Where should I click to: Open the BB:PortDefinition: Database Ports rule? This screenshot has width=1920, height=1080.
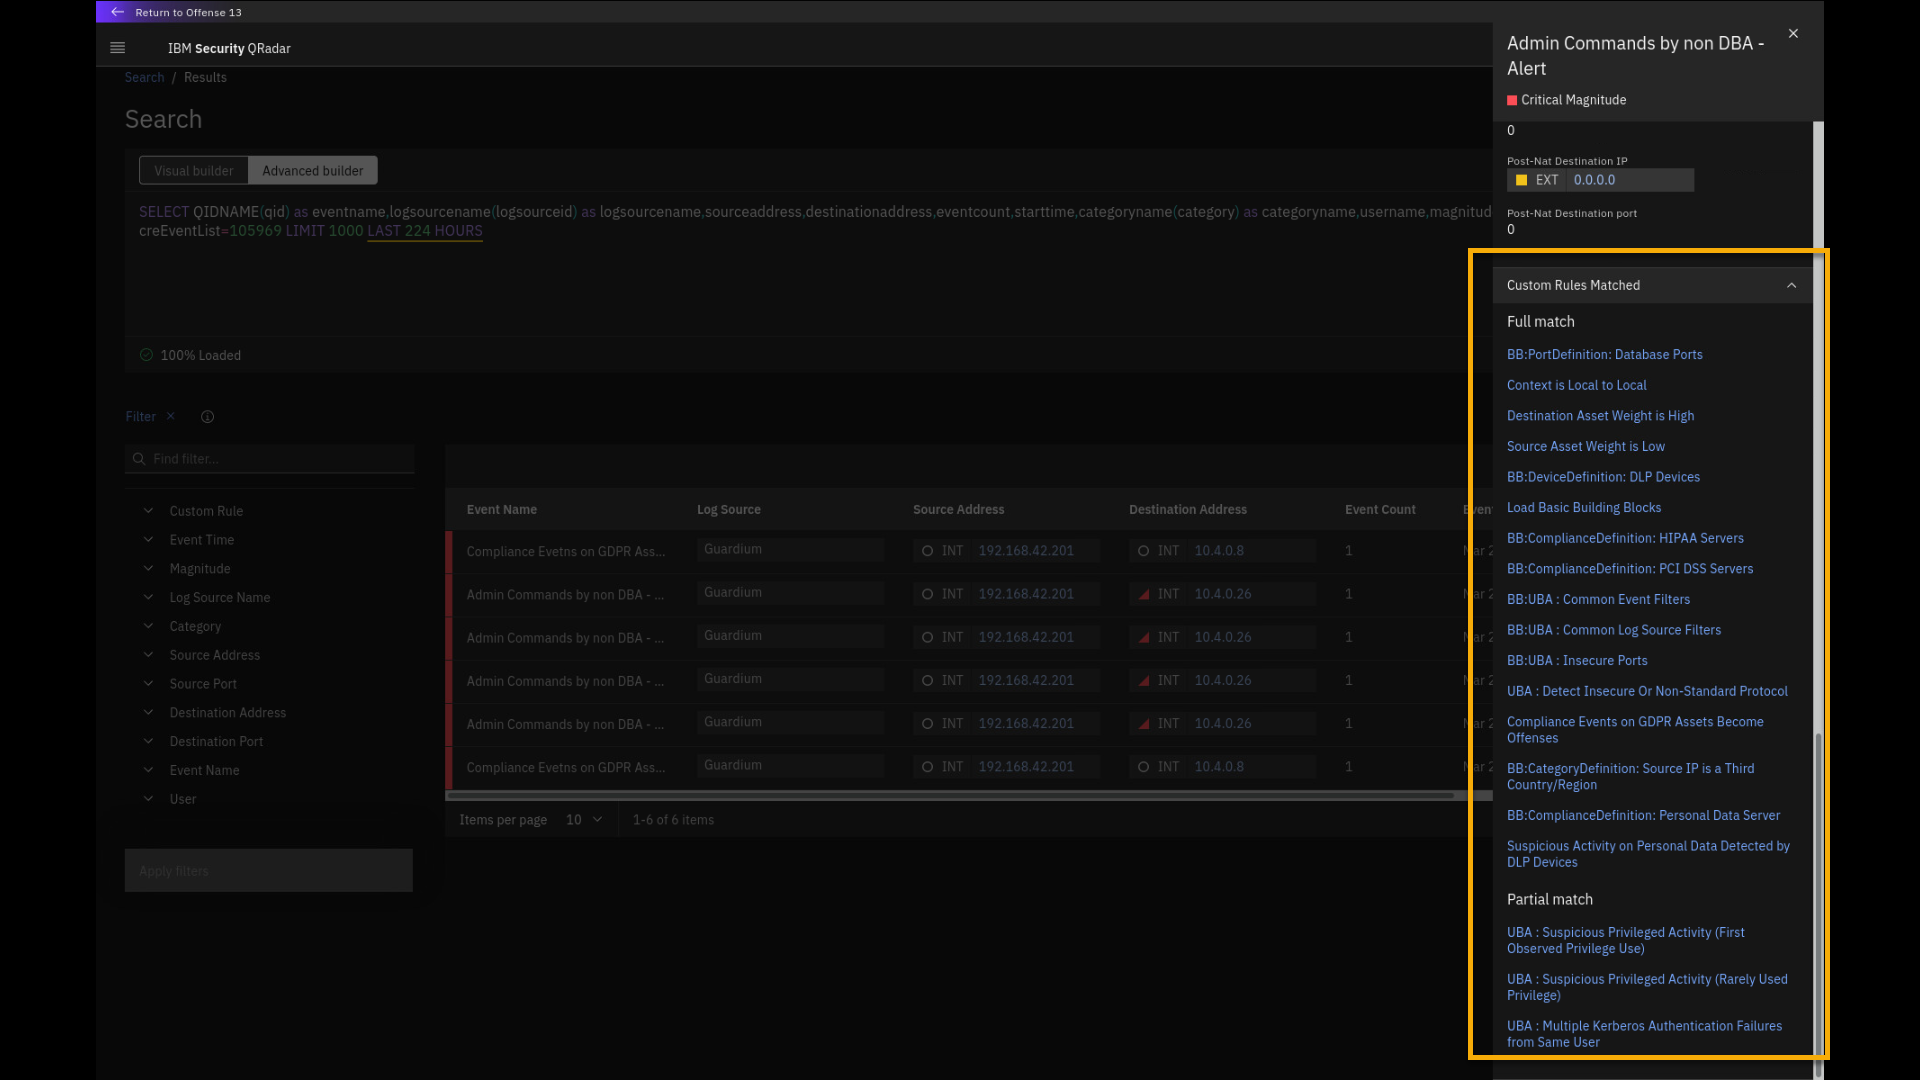[x=1604, y=355]
